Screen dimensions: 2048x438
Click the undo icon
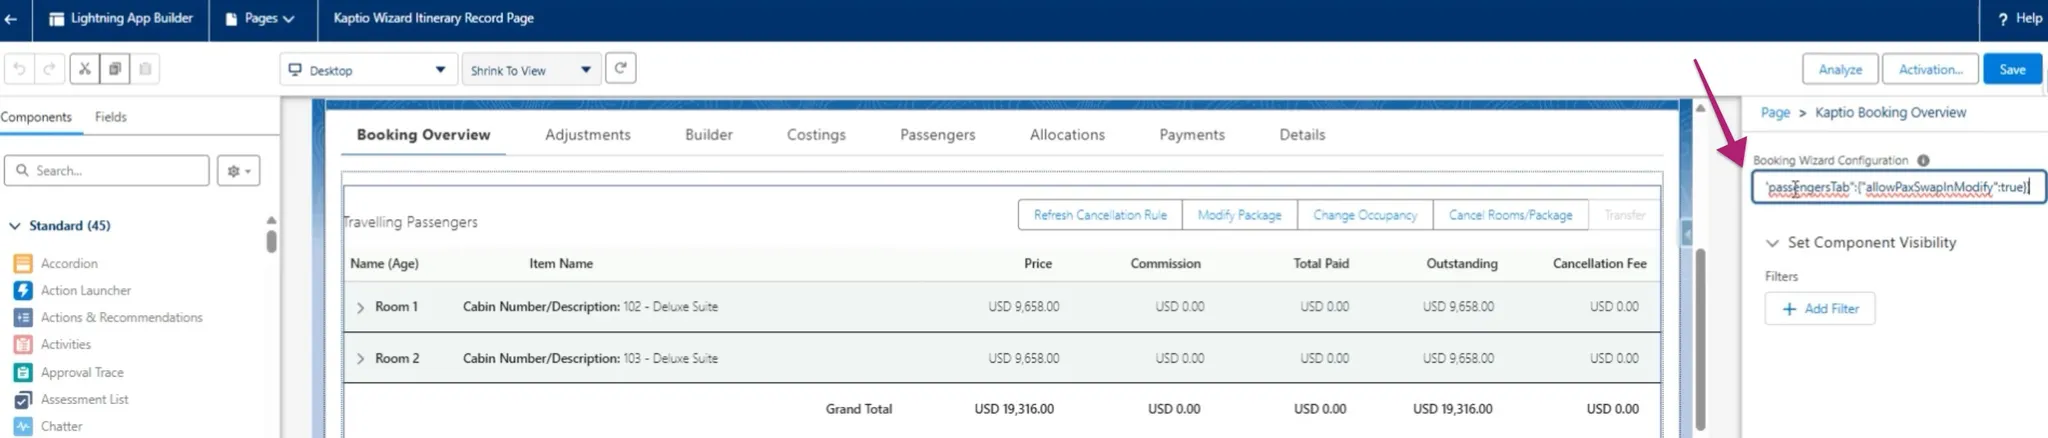coord(19,69)
